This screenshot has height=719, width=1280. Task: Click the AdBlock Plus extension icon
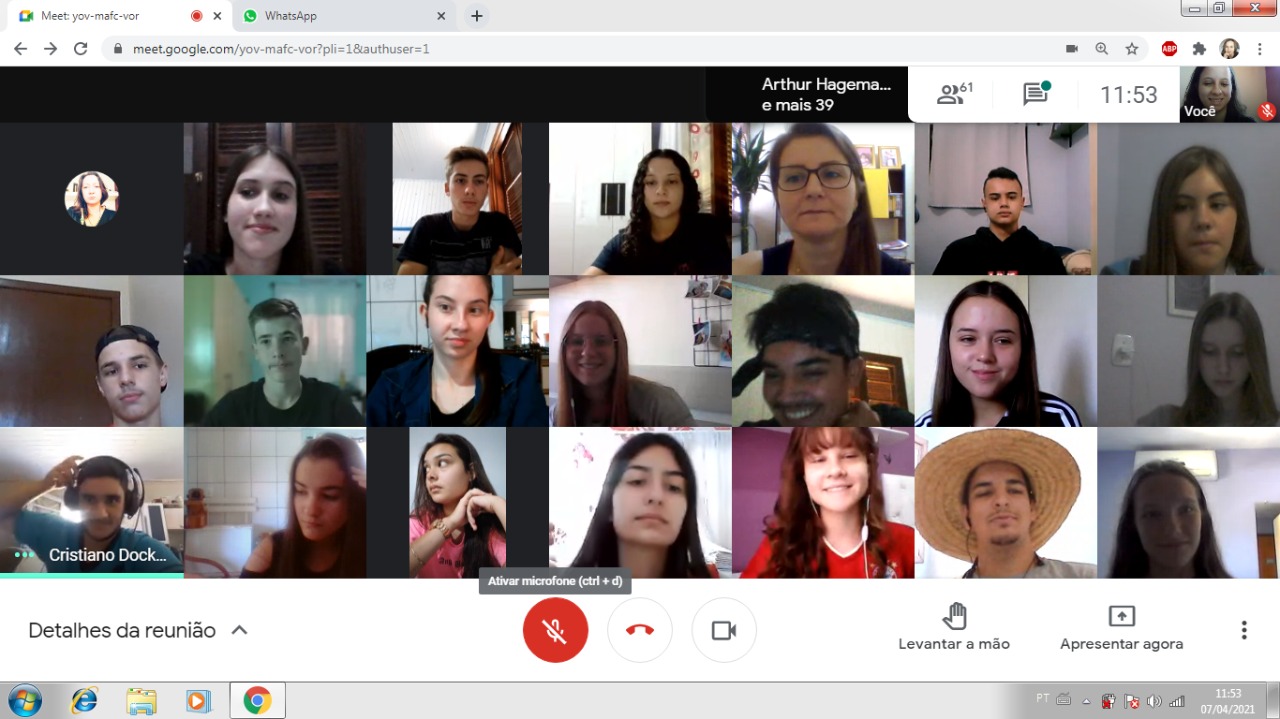[1169, 48]
